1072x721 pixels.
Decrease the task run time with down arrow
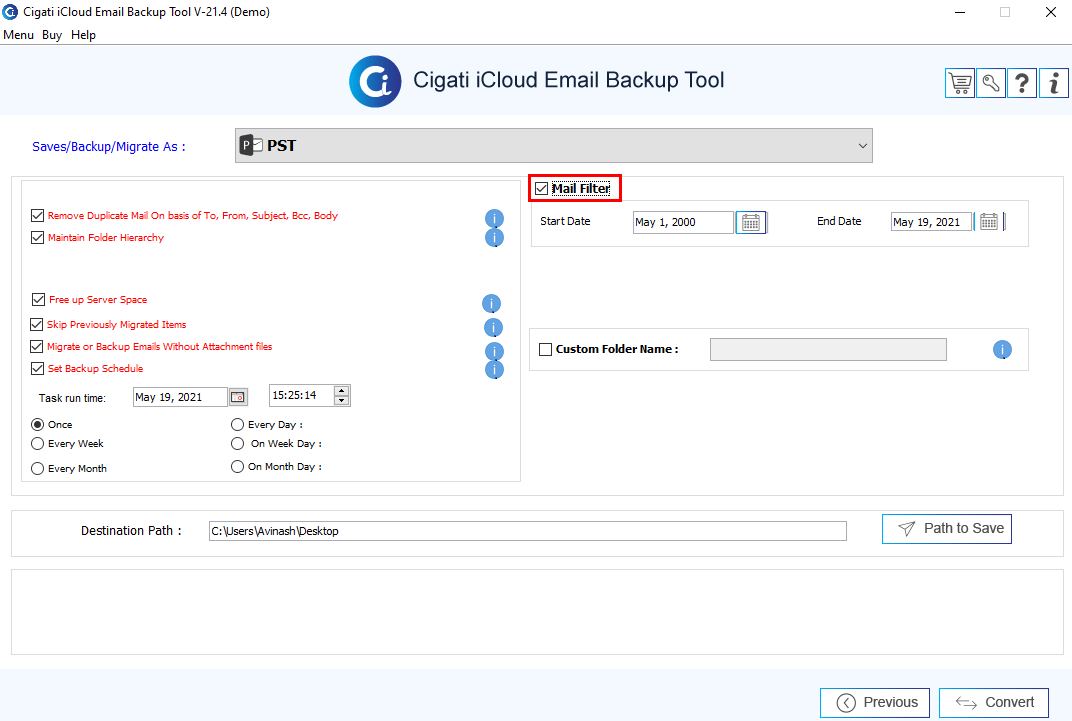click(341, 400)
